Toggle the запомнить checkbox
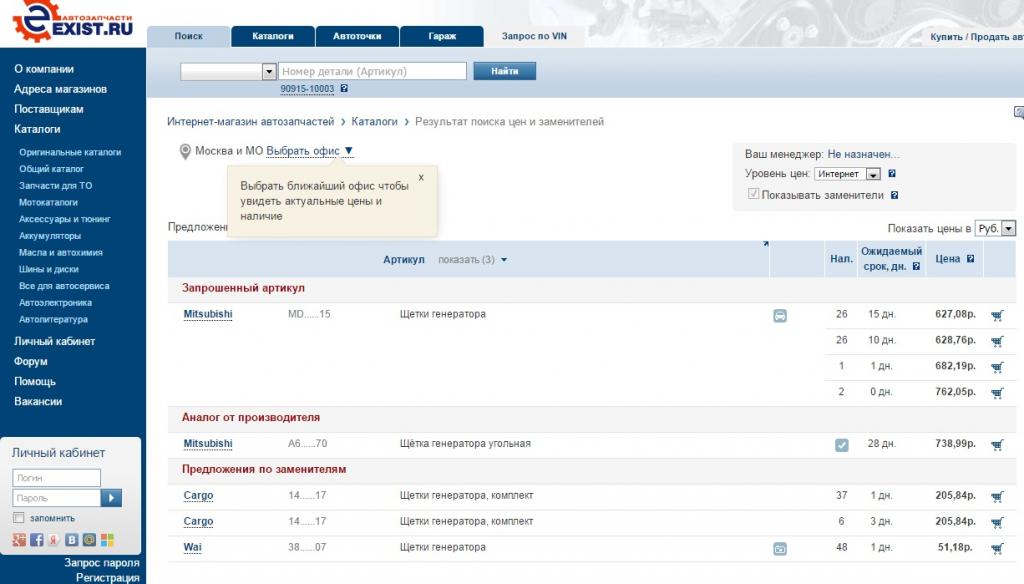Image resolution: width=1024 pixels, height=584 pixels. [19, 518]
